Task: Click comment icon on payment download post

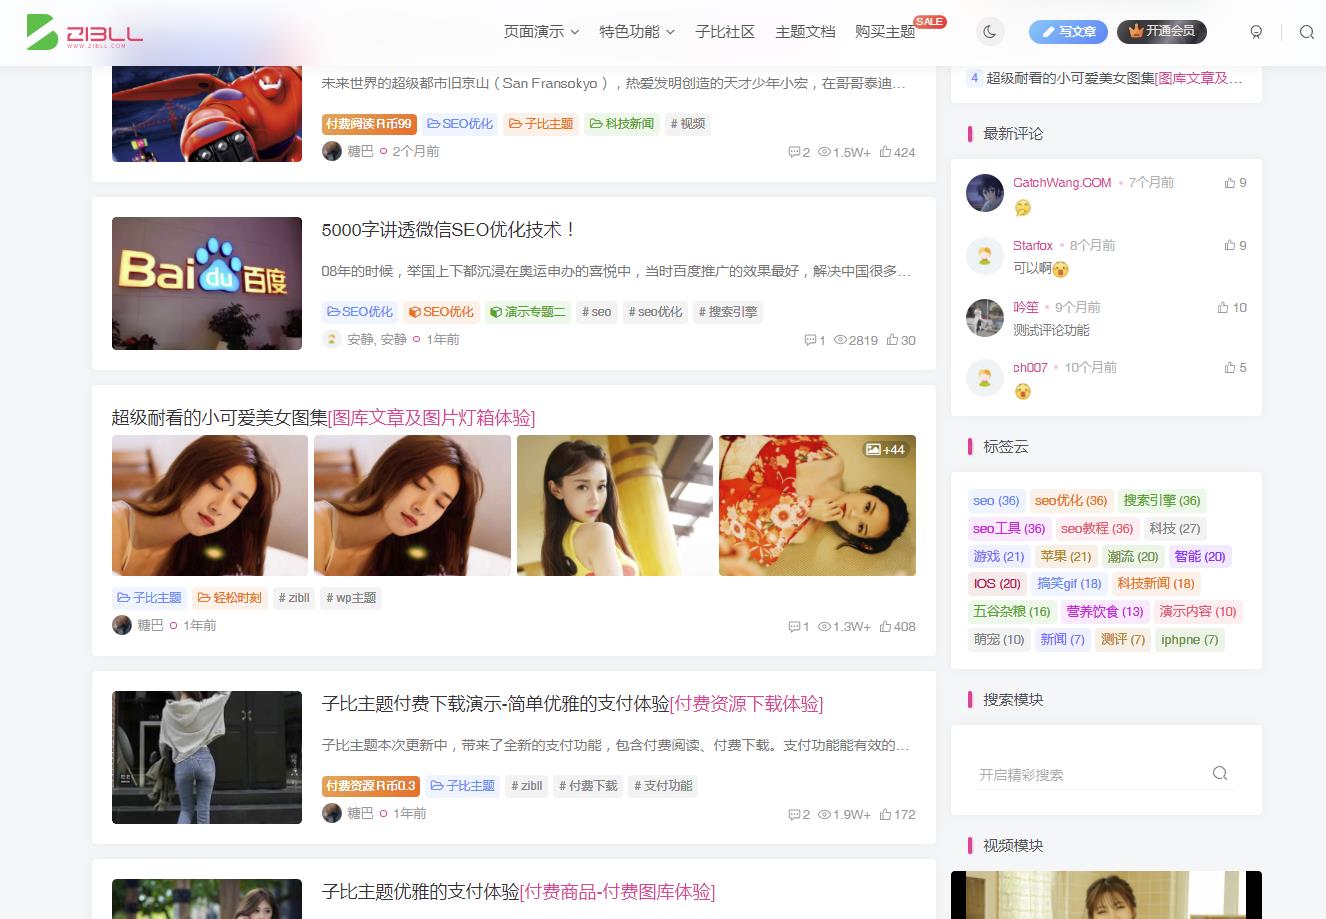Action: pos(794,814)
